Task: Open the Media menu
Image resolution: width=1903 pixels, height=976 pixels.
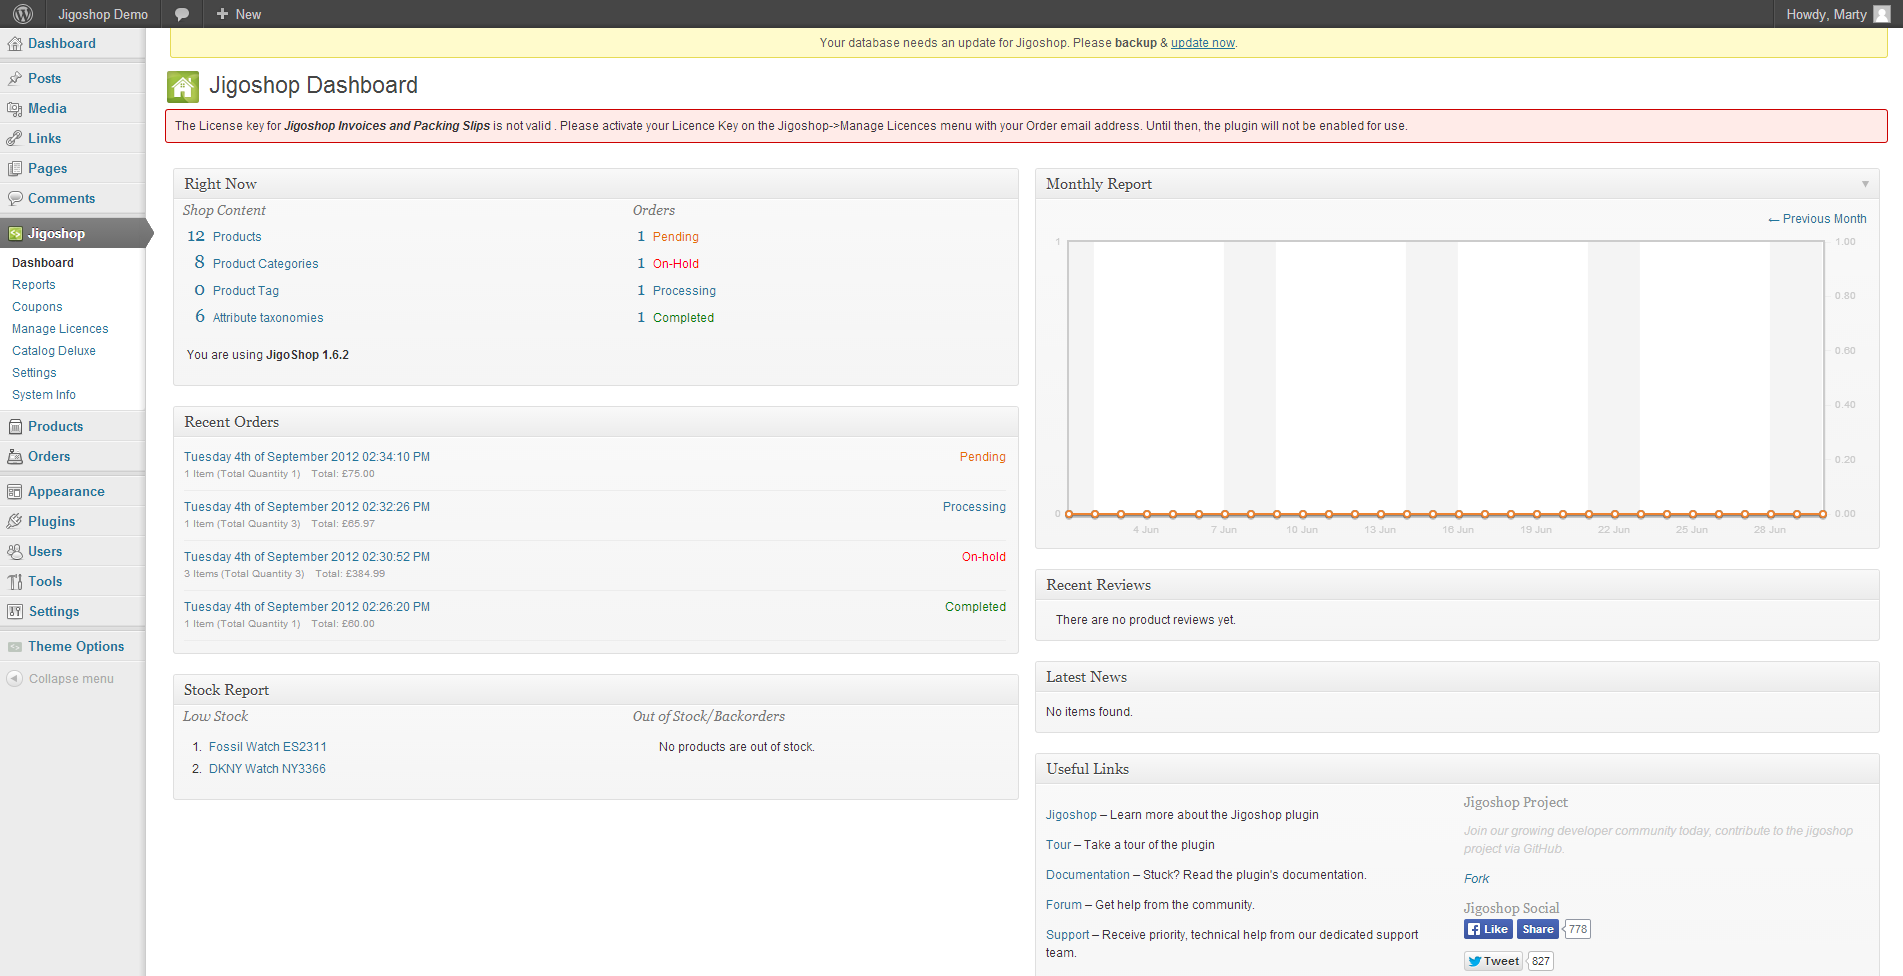Action: coord(47,109)
